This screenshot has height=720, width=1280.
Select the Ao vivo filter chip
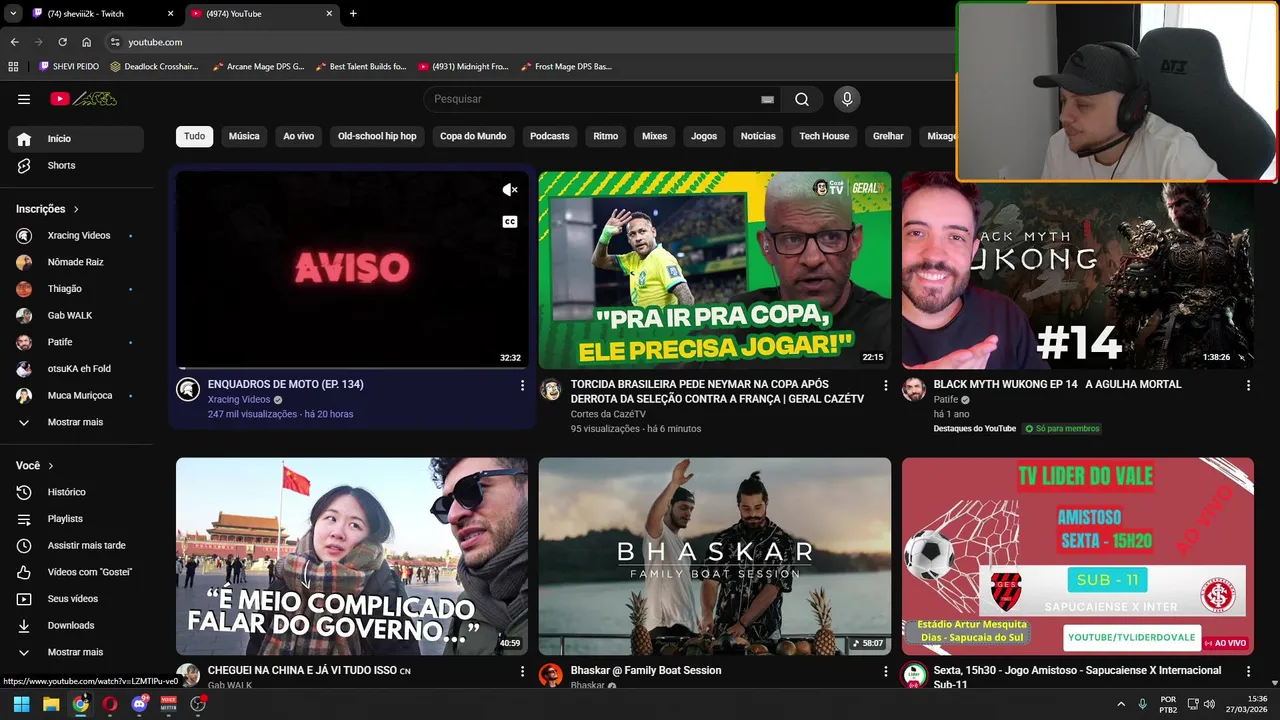pos(298,136)
